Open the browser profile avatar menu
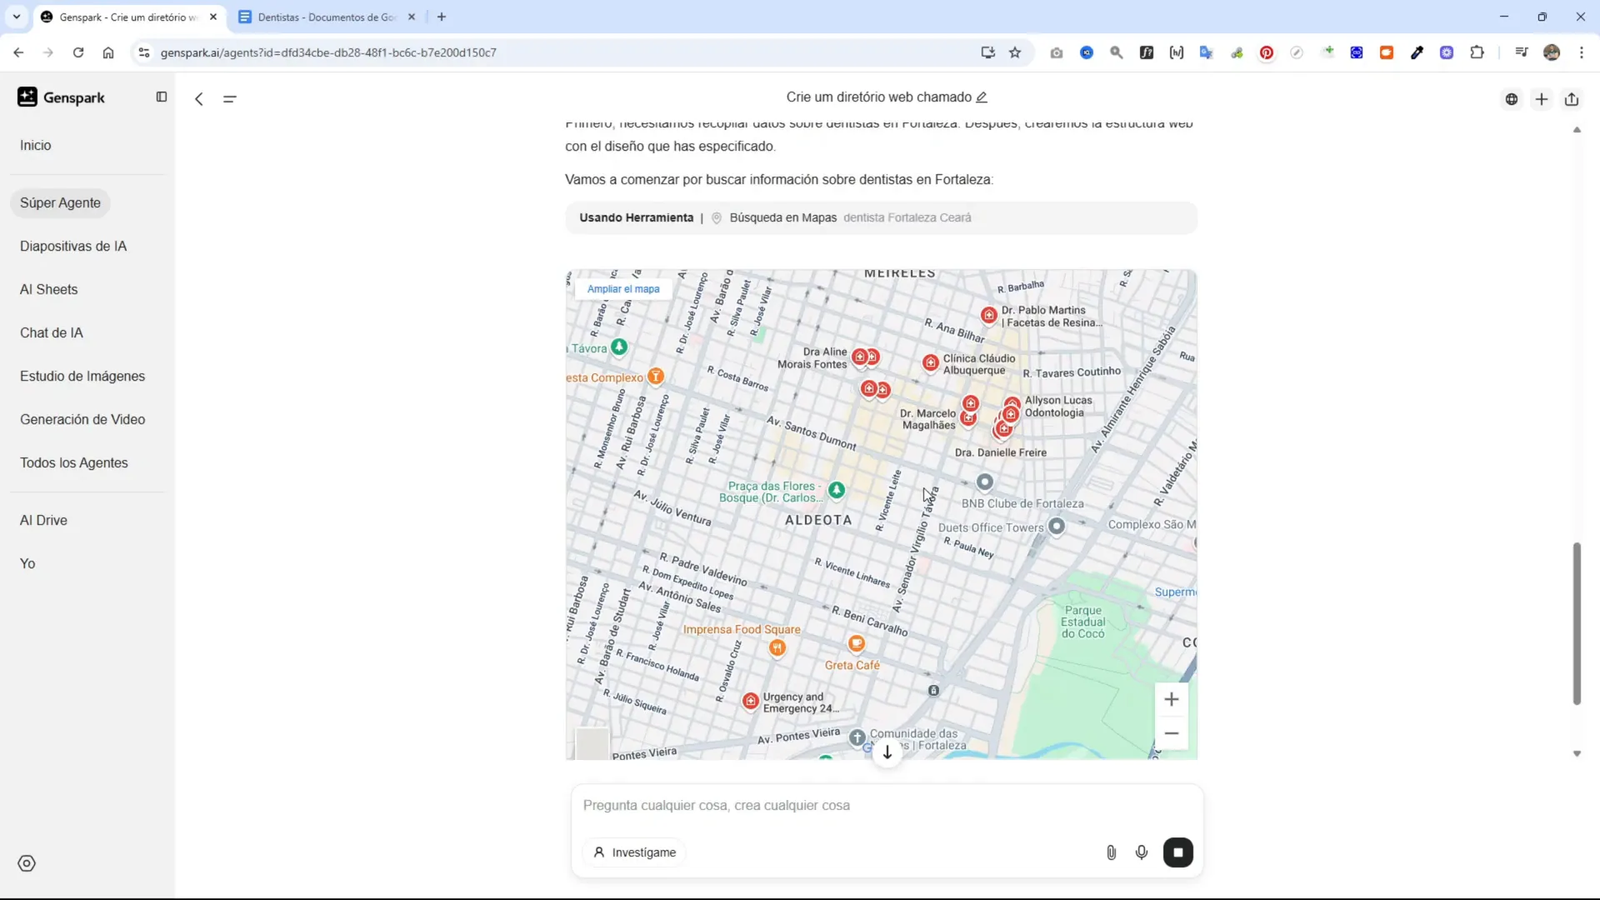 point(1551,52)
